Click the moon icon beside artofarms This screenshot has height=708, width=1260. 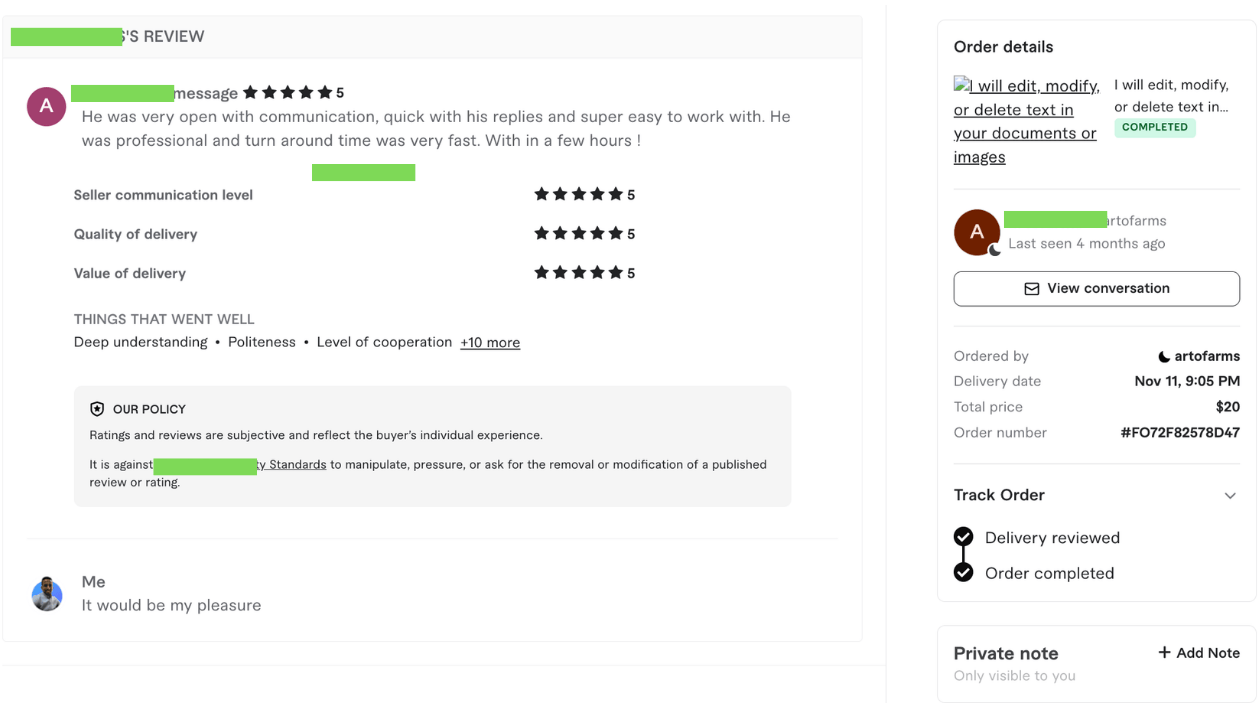click(x=1164, y=357)
